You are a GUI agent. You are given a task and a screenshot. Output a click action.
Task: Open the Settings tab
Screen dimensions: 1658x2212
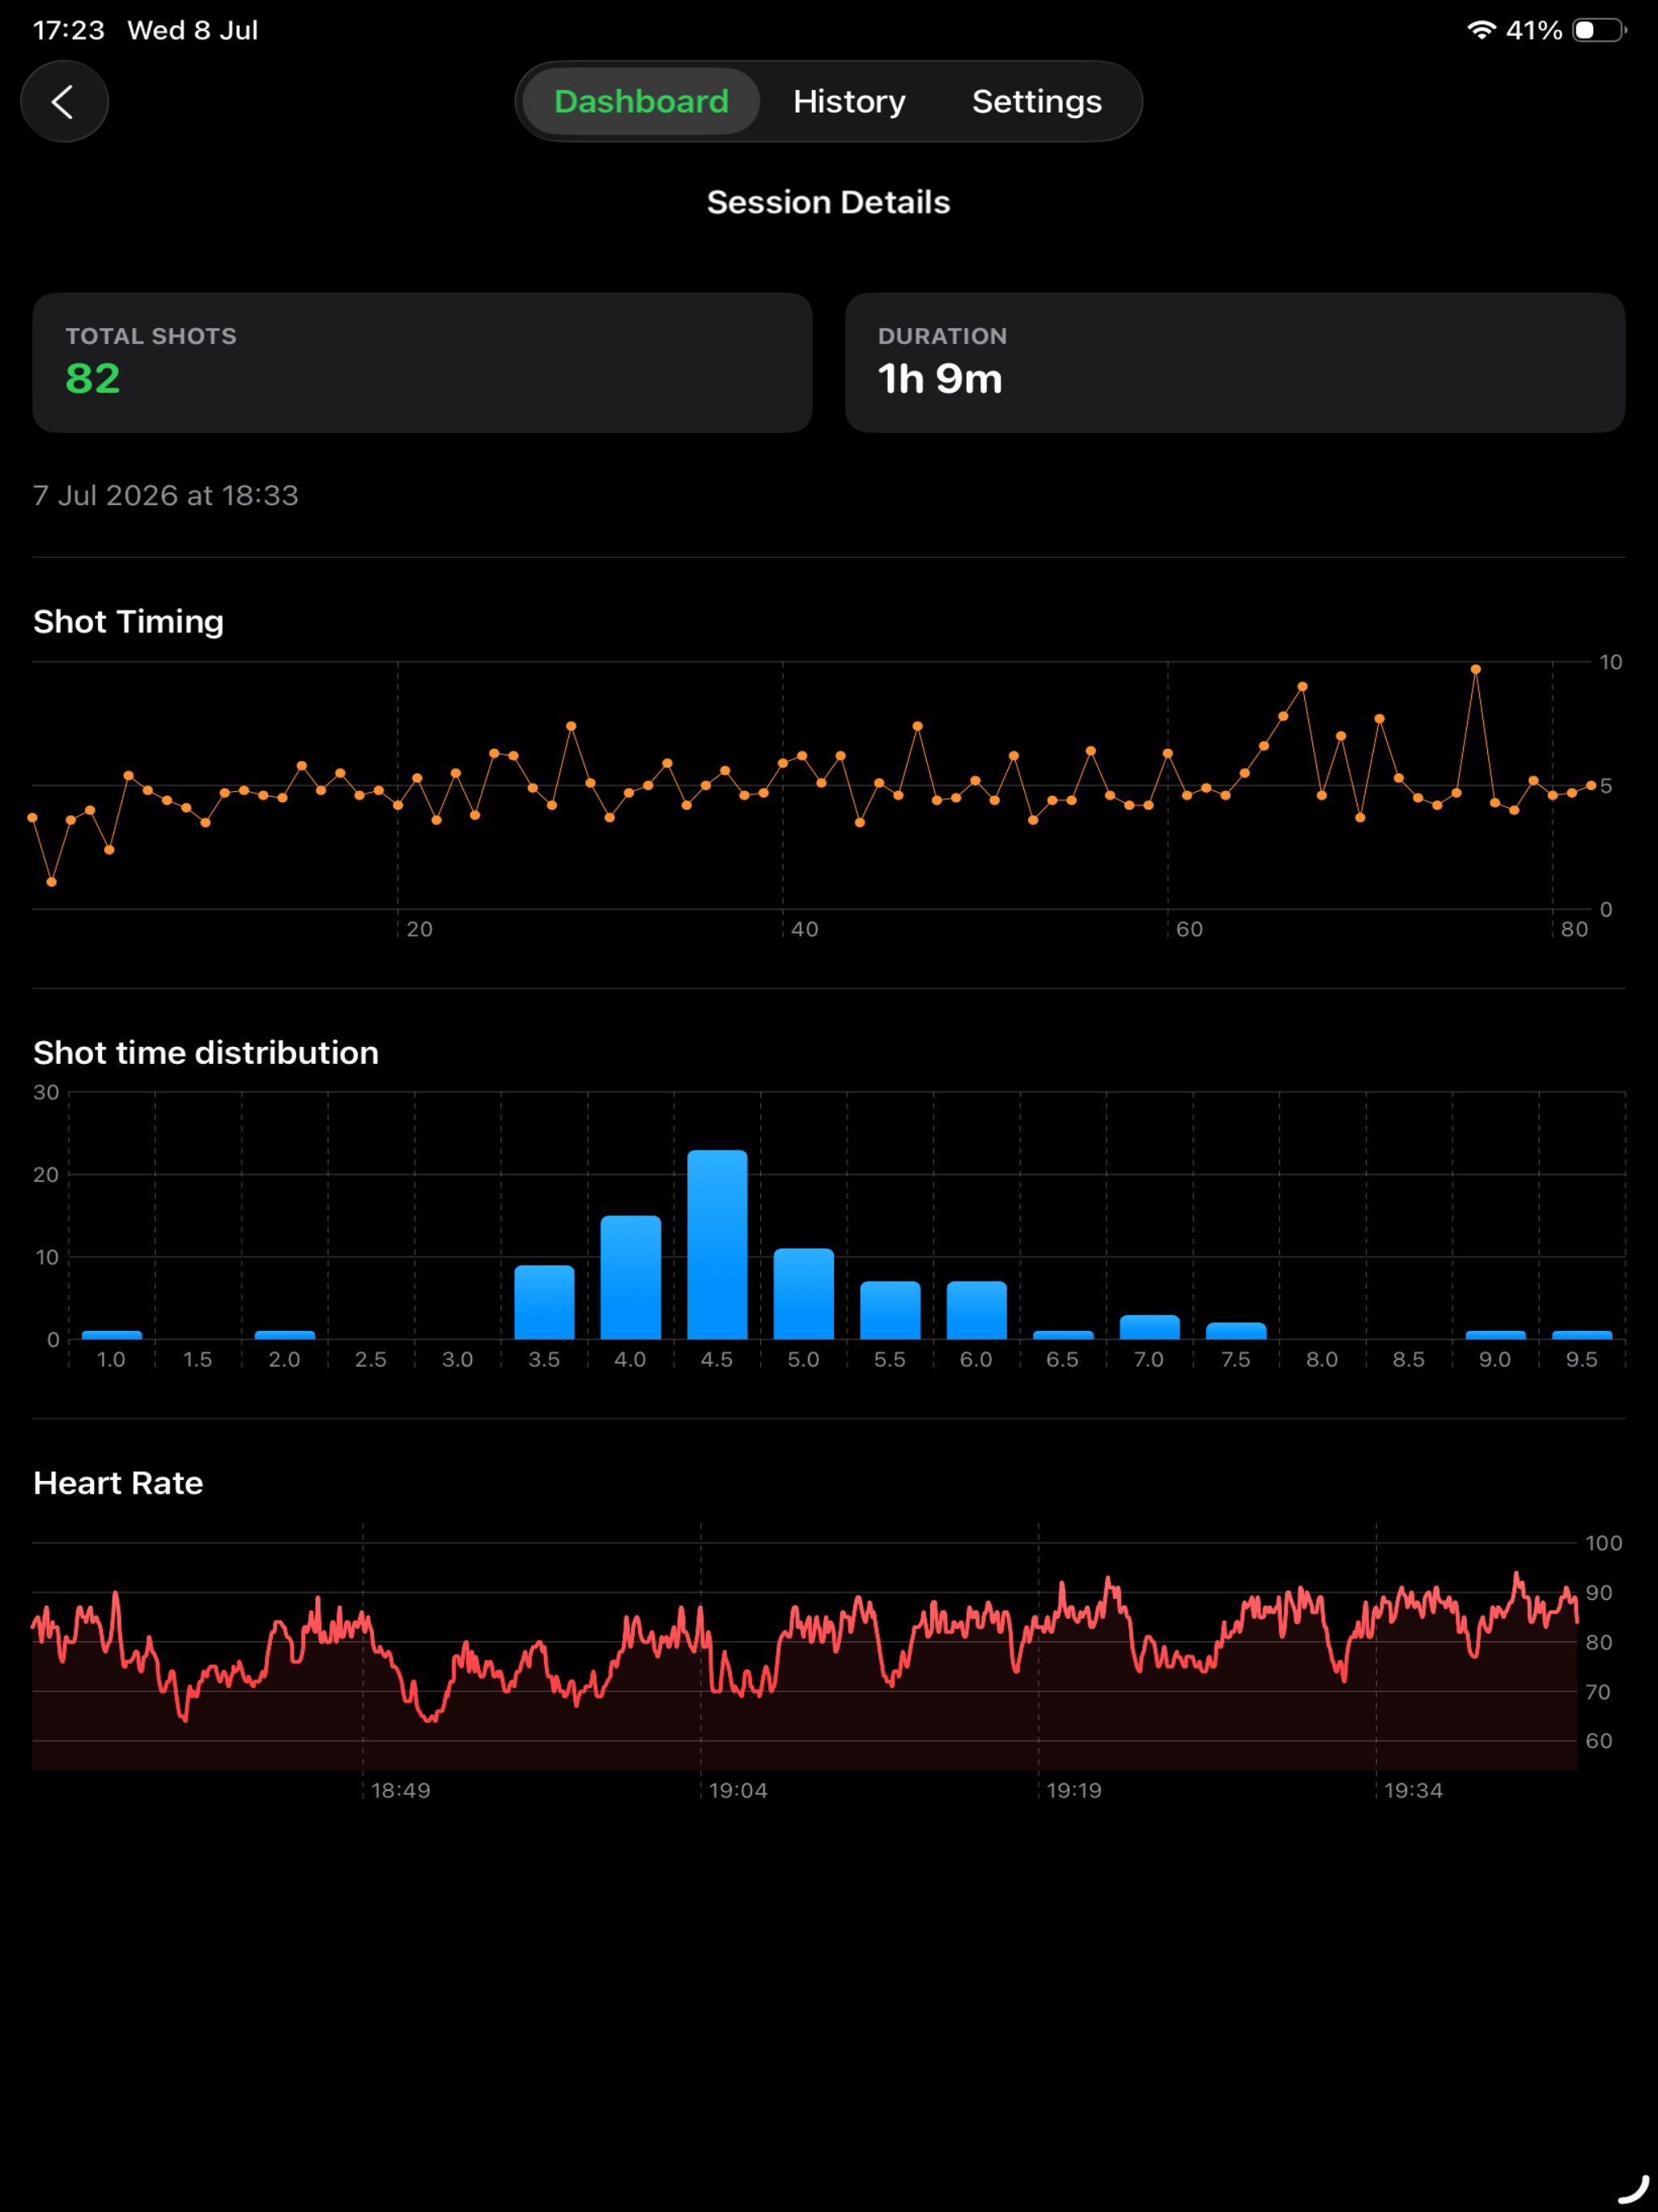[1037, 101]
